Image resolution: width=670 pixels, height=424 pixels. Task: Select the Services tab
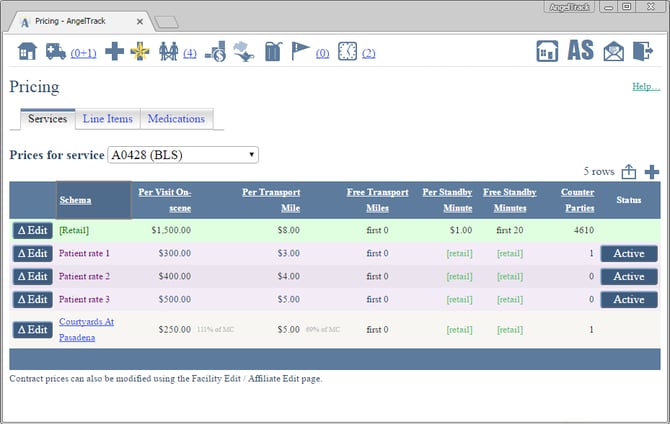point(47,119)
